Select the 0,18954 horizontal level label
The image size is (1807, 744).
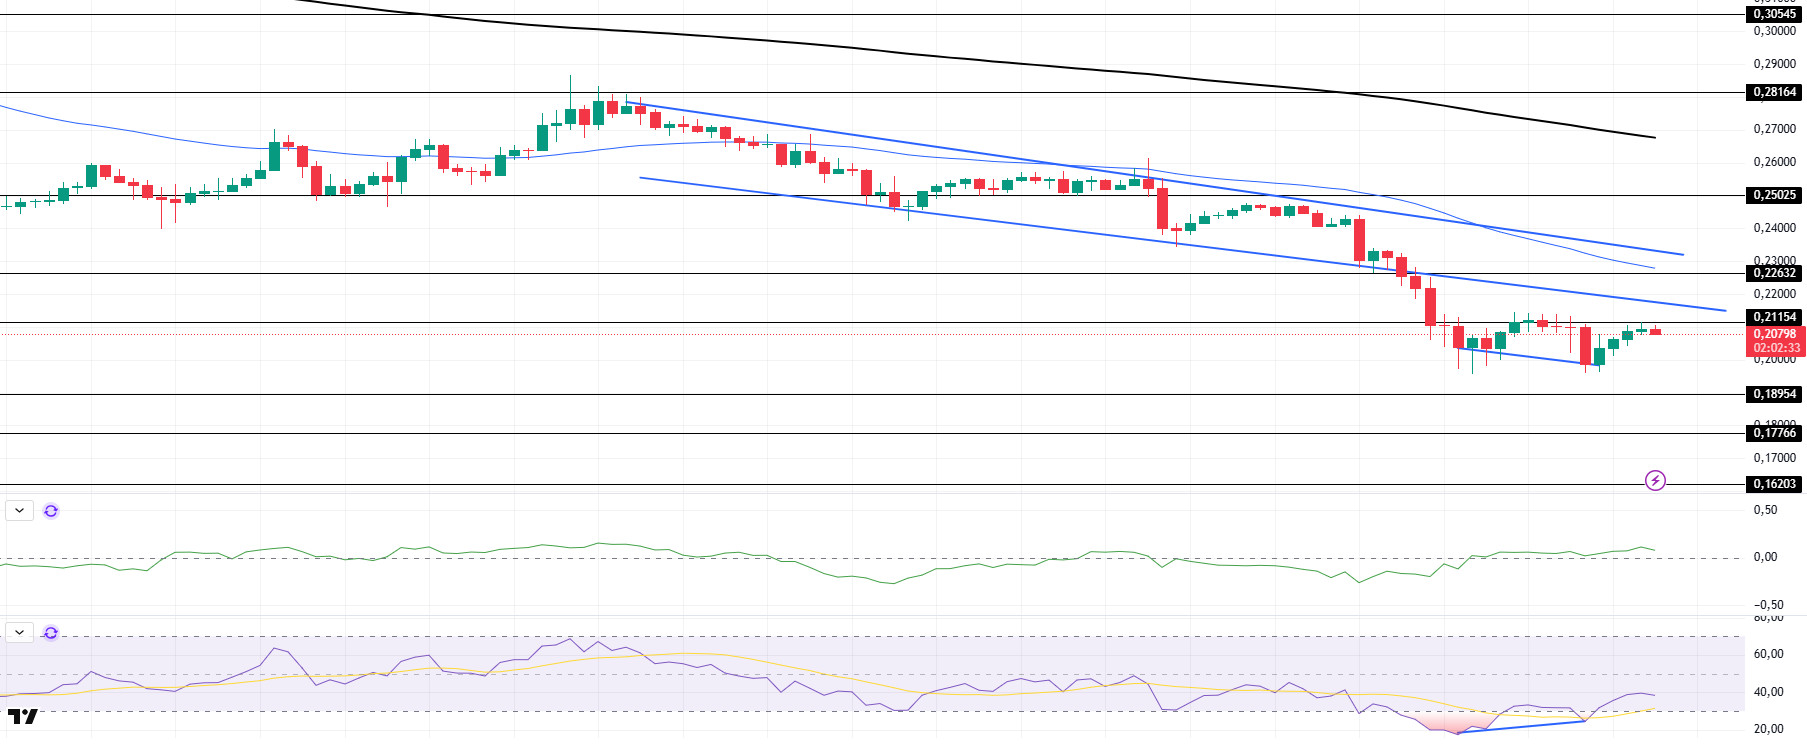pyautogui.click(x=1775, y=394)
